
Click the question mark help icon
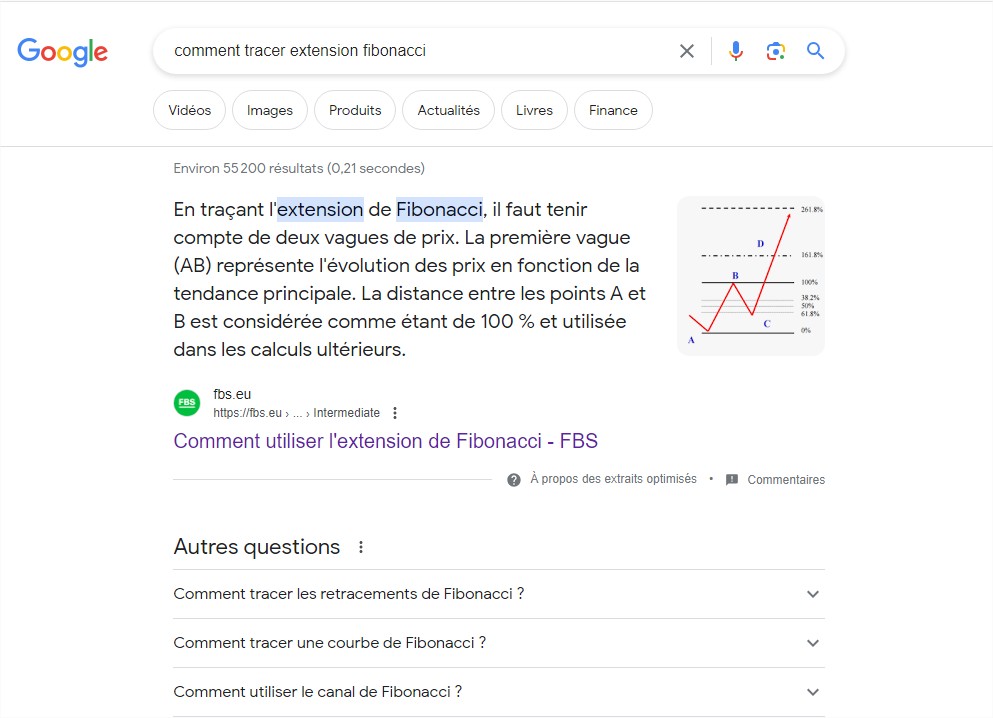click(514, 480)
